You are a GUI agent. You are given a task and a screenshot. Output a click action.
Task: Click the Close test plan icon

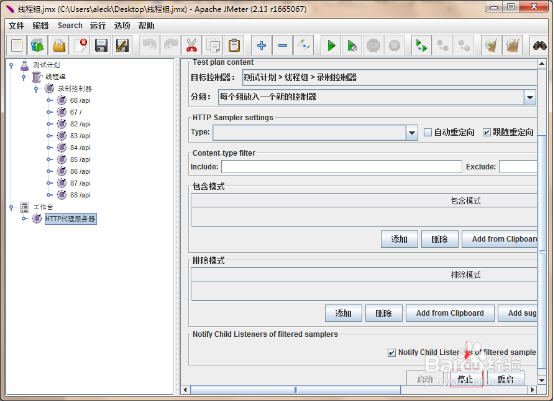(x=80, y=46)
